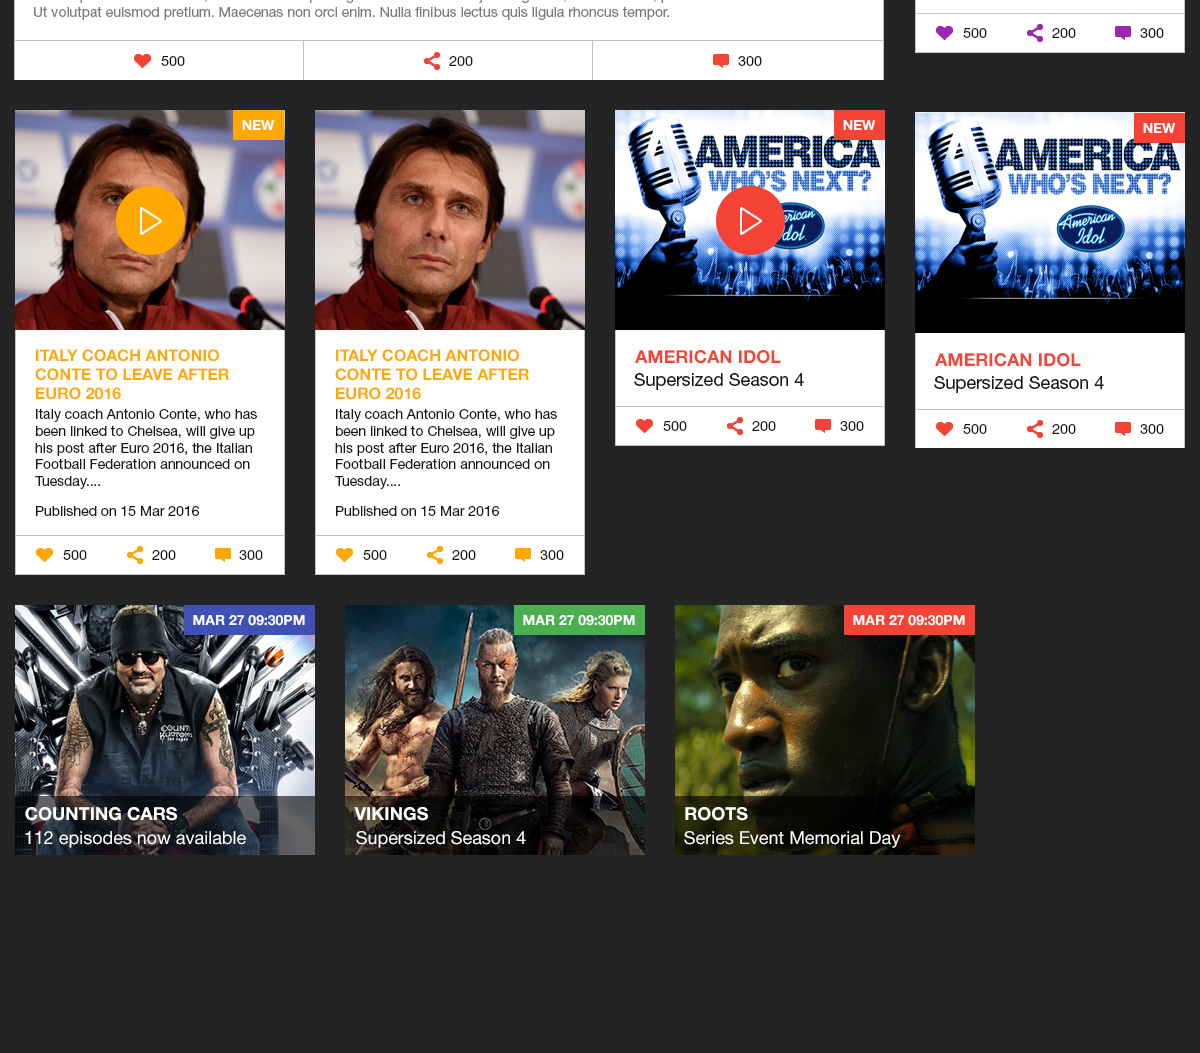This screenshot has height=1053, width=1200.
Task: Open the ROOTS title
Action: tap(716, 814)
